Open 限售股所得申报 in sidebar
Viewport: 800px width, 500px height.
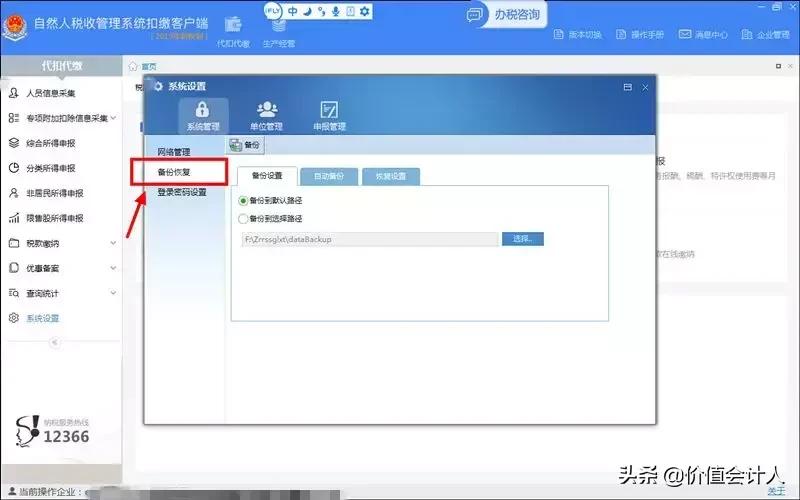[55, 218]
